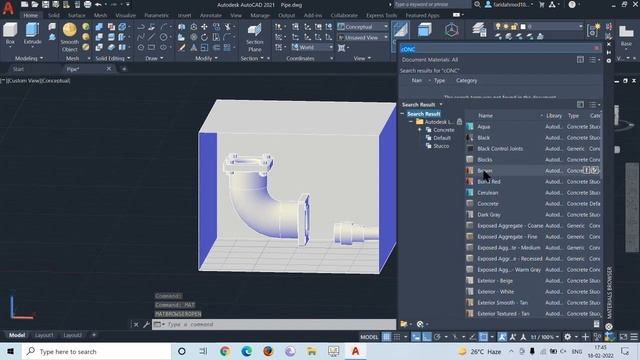This screenshot has height=360, width=640.
Task: Click the clean screen icon on status bar
Action: point(623,337)
